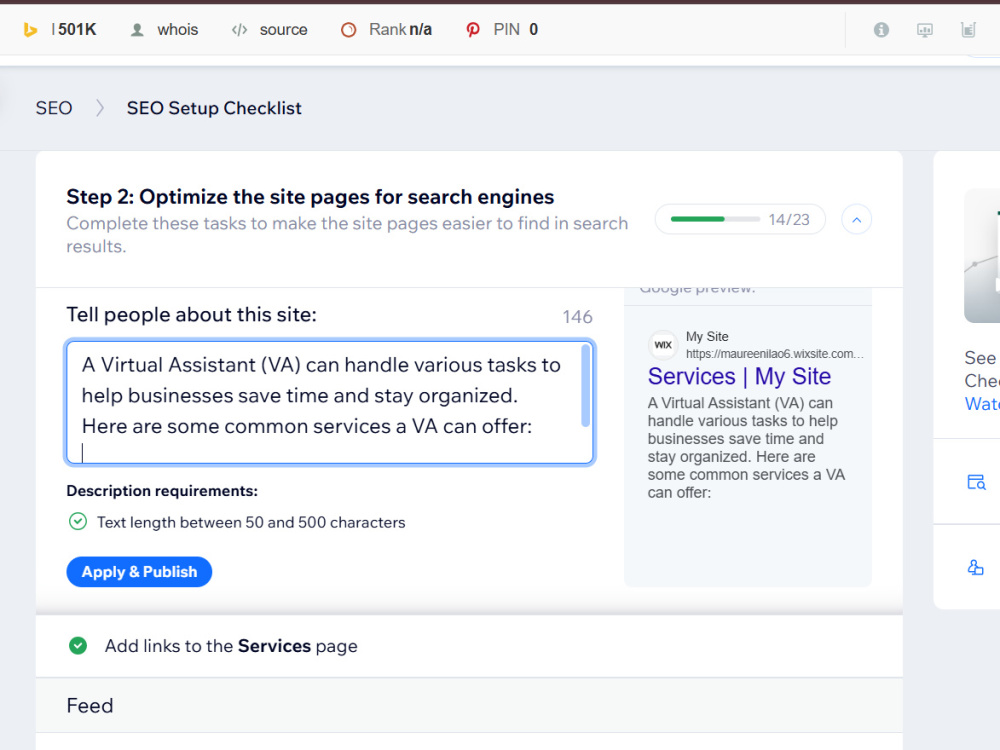Click the Bing icon in SEO toolbar
Image resolution: width=1000 pixels, height=750 pixels.
point(30,30)
